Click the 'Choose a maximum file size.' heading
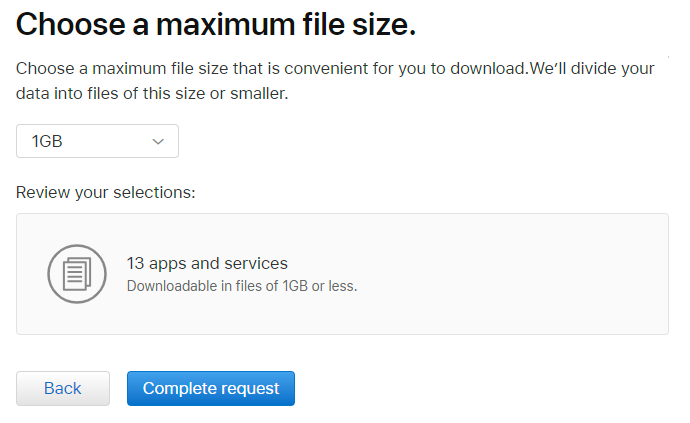The width and height of the screenshot is (690, 423). [215, 26]
